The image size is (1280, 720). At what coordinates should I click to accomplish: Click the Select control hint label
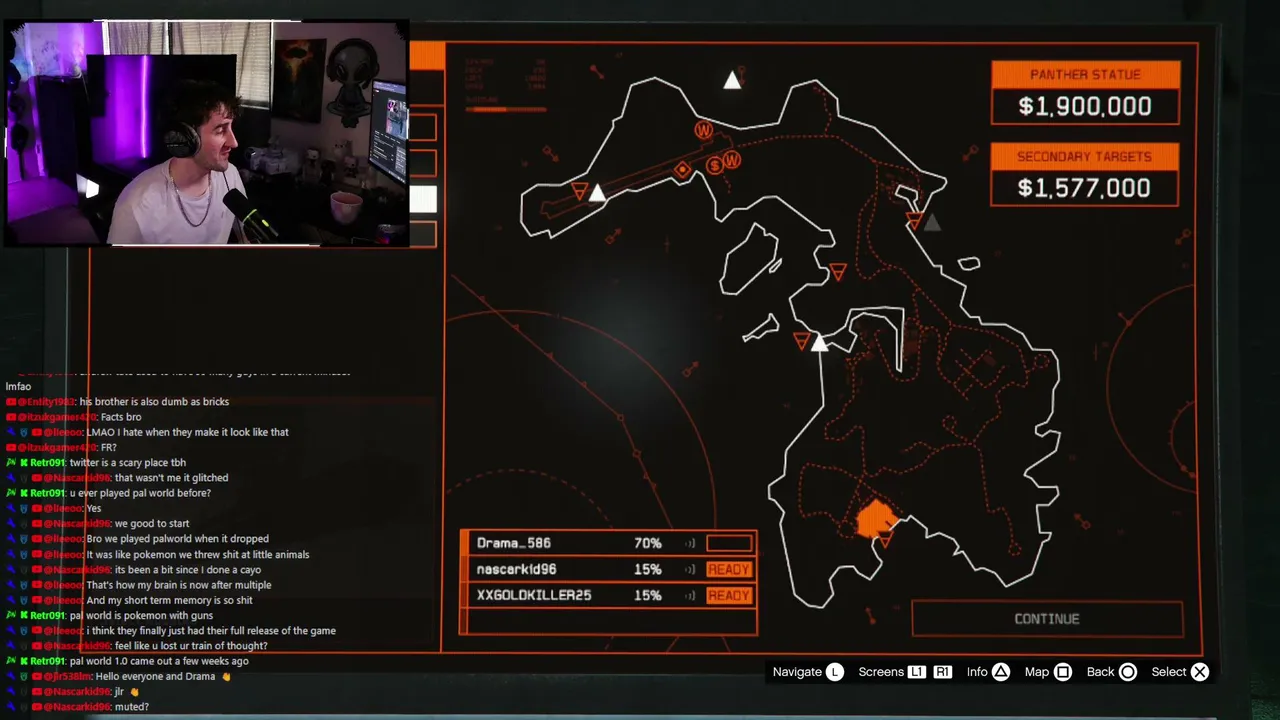1169,672
